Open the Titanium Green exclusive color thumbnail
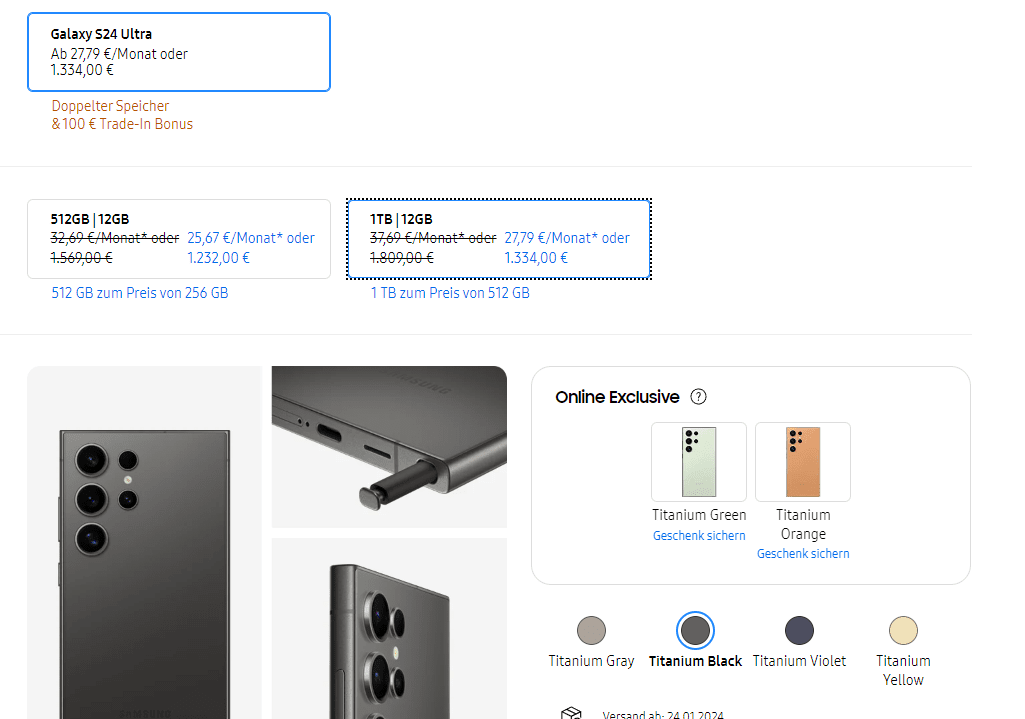Screen dimensions: 1025x719 coord(699,462)
